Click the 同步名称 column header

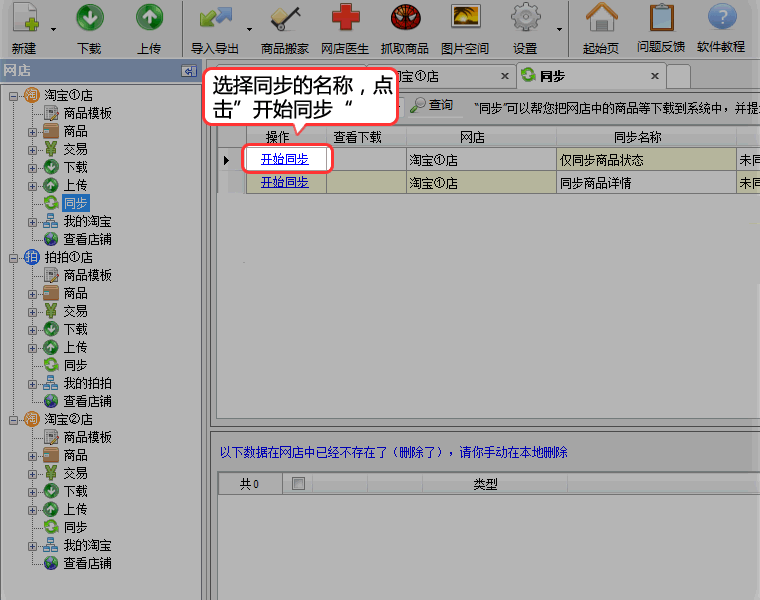[x=646, y=137]
